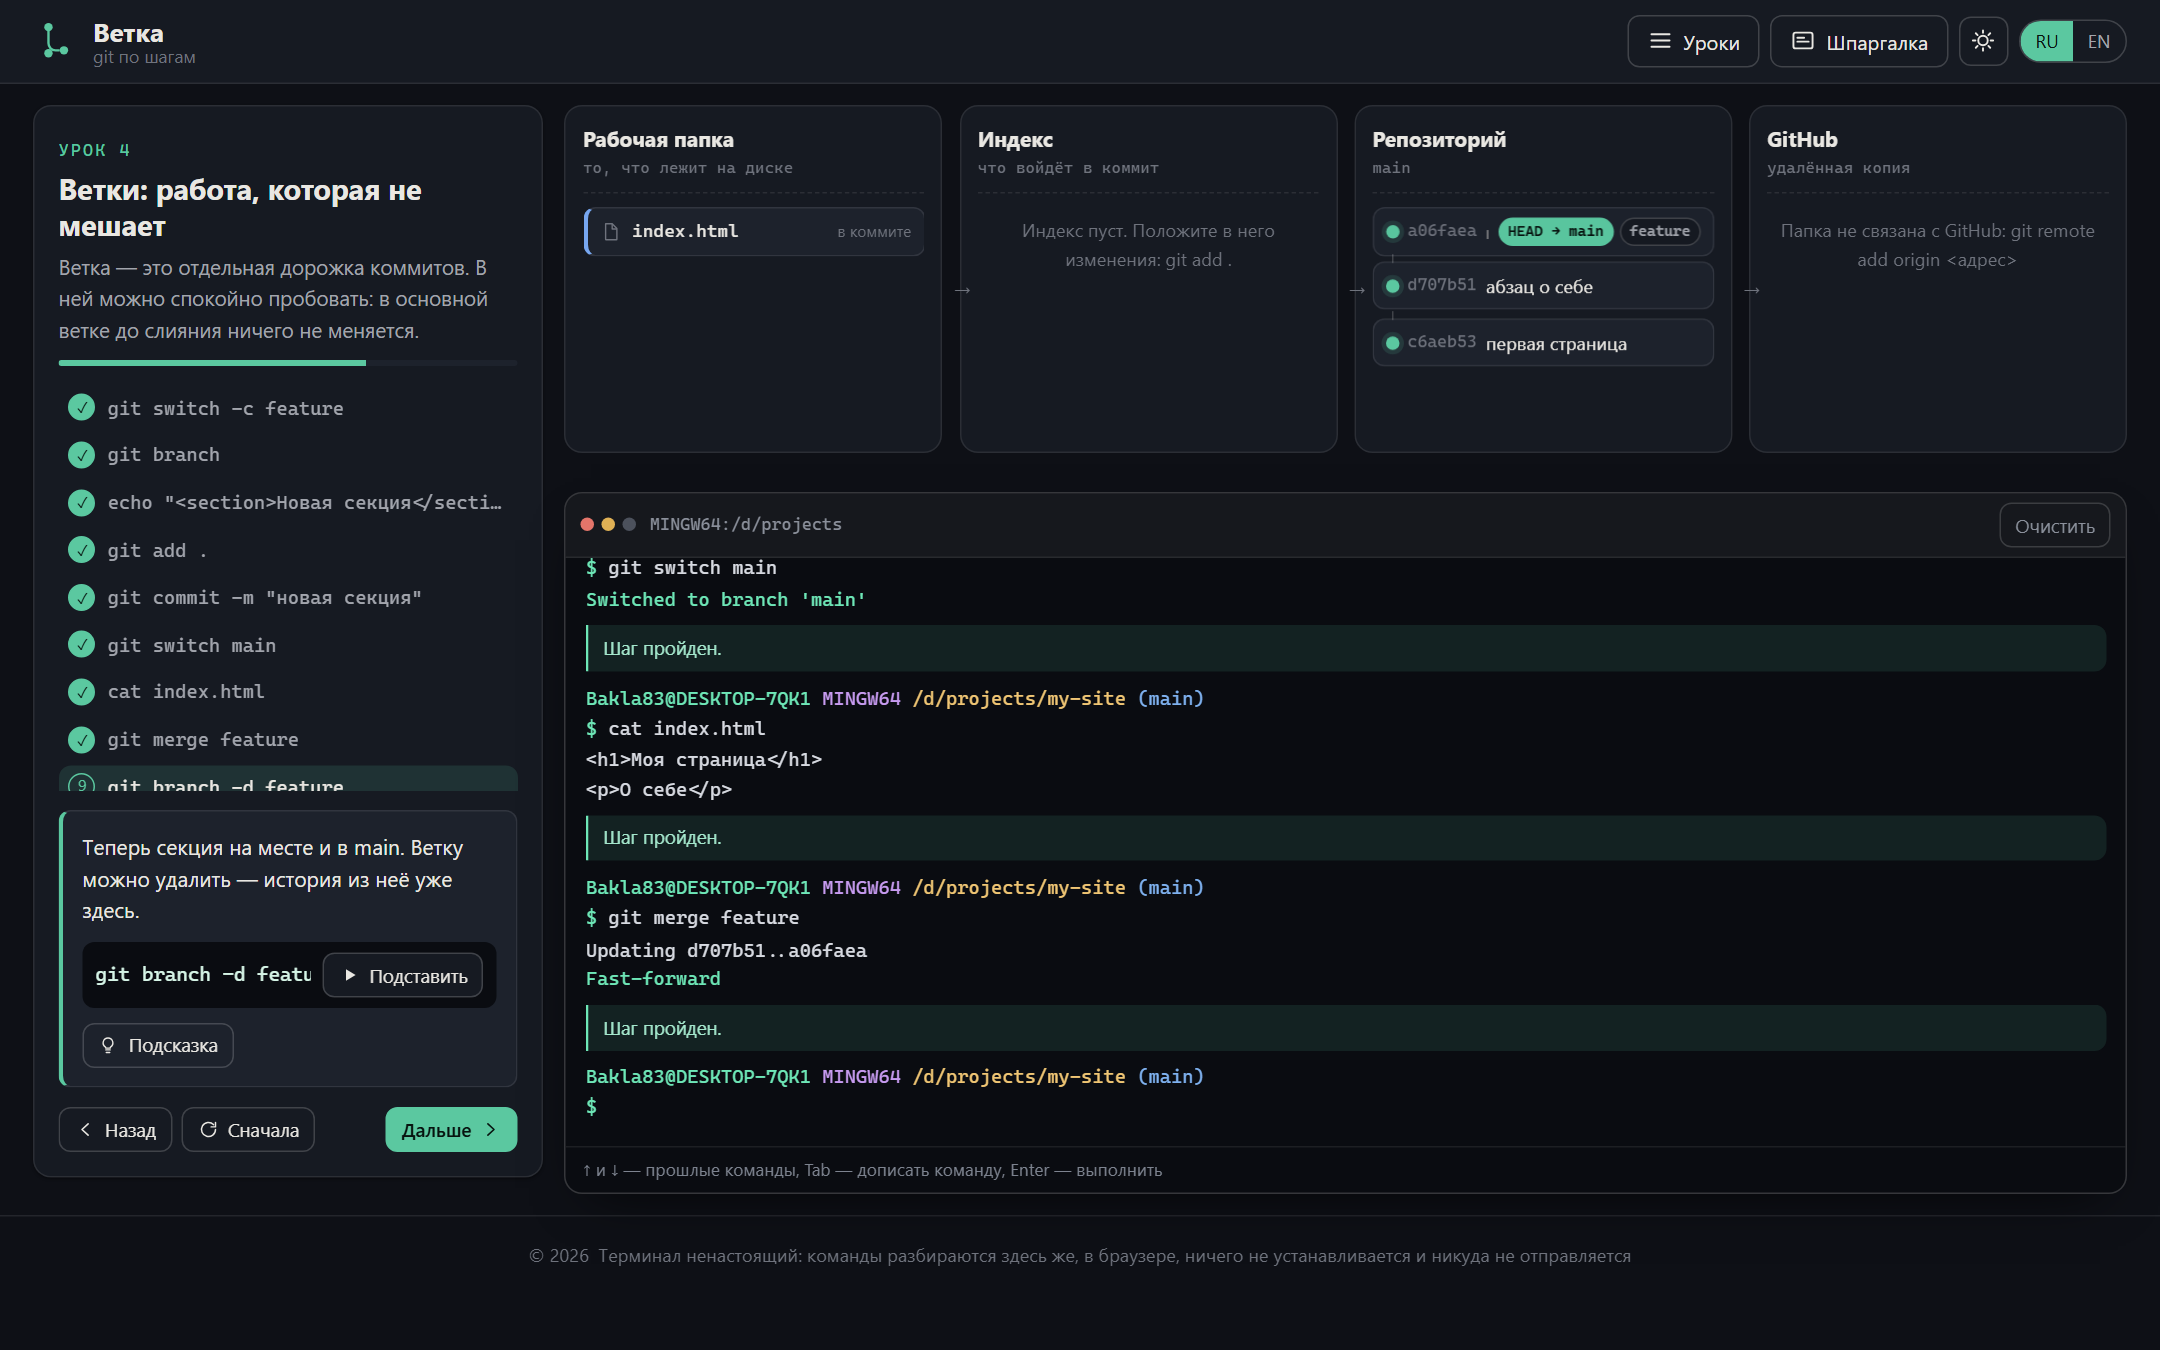This screenshot has width=2160, height=1350.
Task: Click the GitHub panel title
Action: click(x=1802, y=140)
